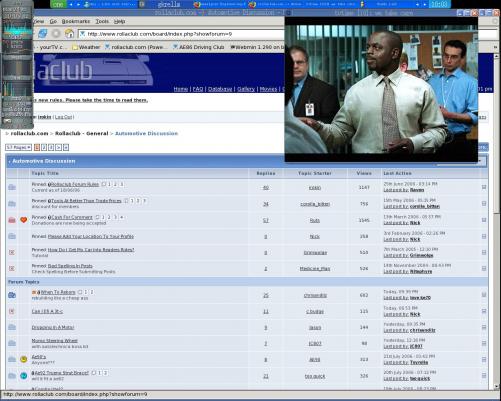Open the 57 Pages jump dropdown

click(19, 147)
